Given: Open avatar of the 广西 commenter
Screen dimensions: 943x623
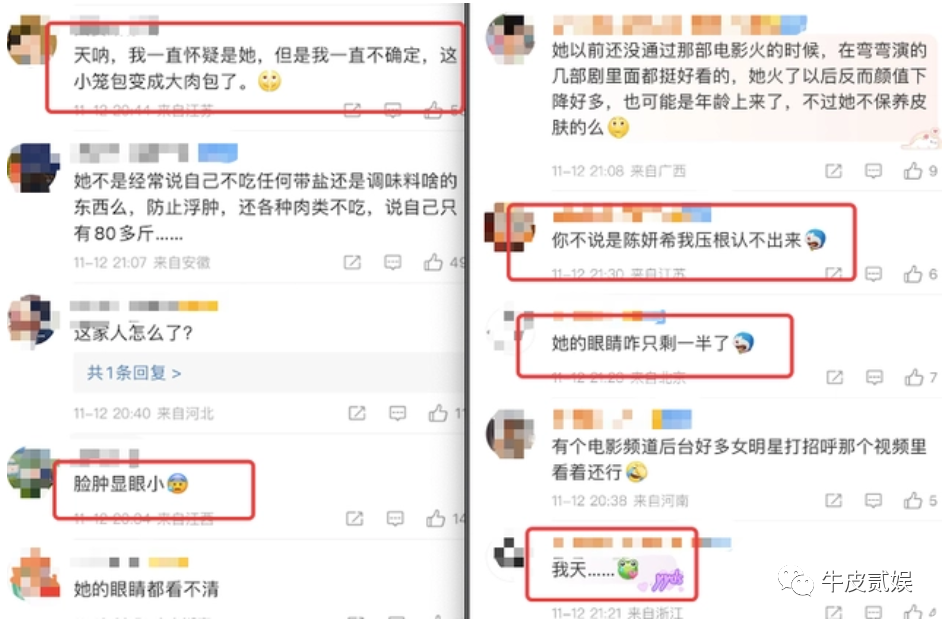Looking at the screenshot, I should pos(510,39).
